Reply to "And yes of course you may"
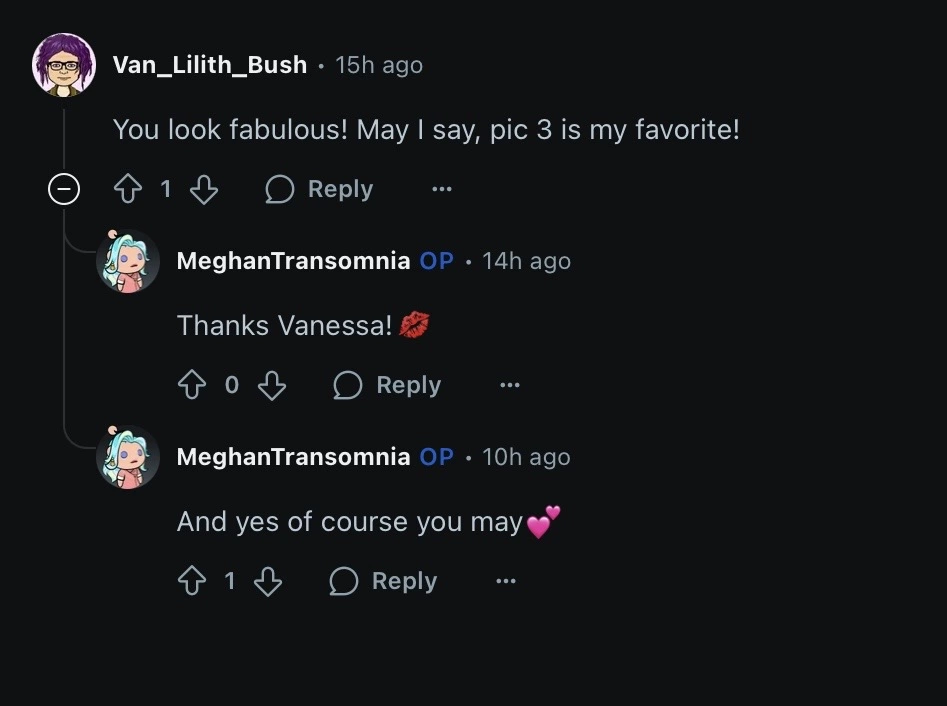The height and width of the screenshot is (706, 947). click(x=384, y=581)
